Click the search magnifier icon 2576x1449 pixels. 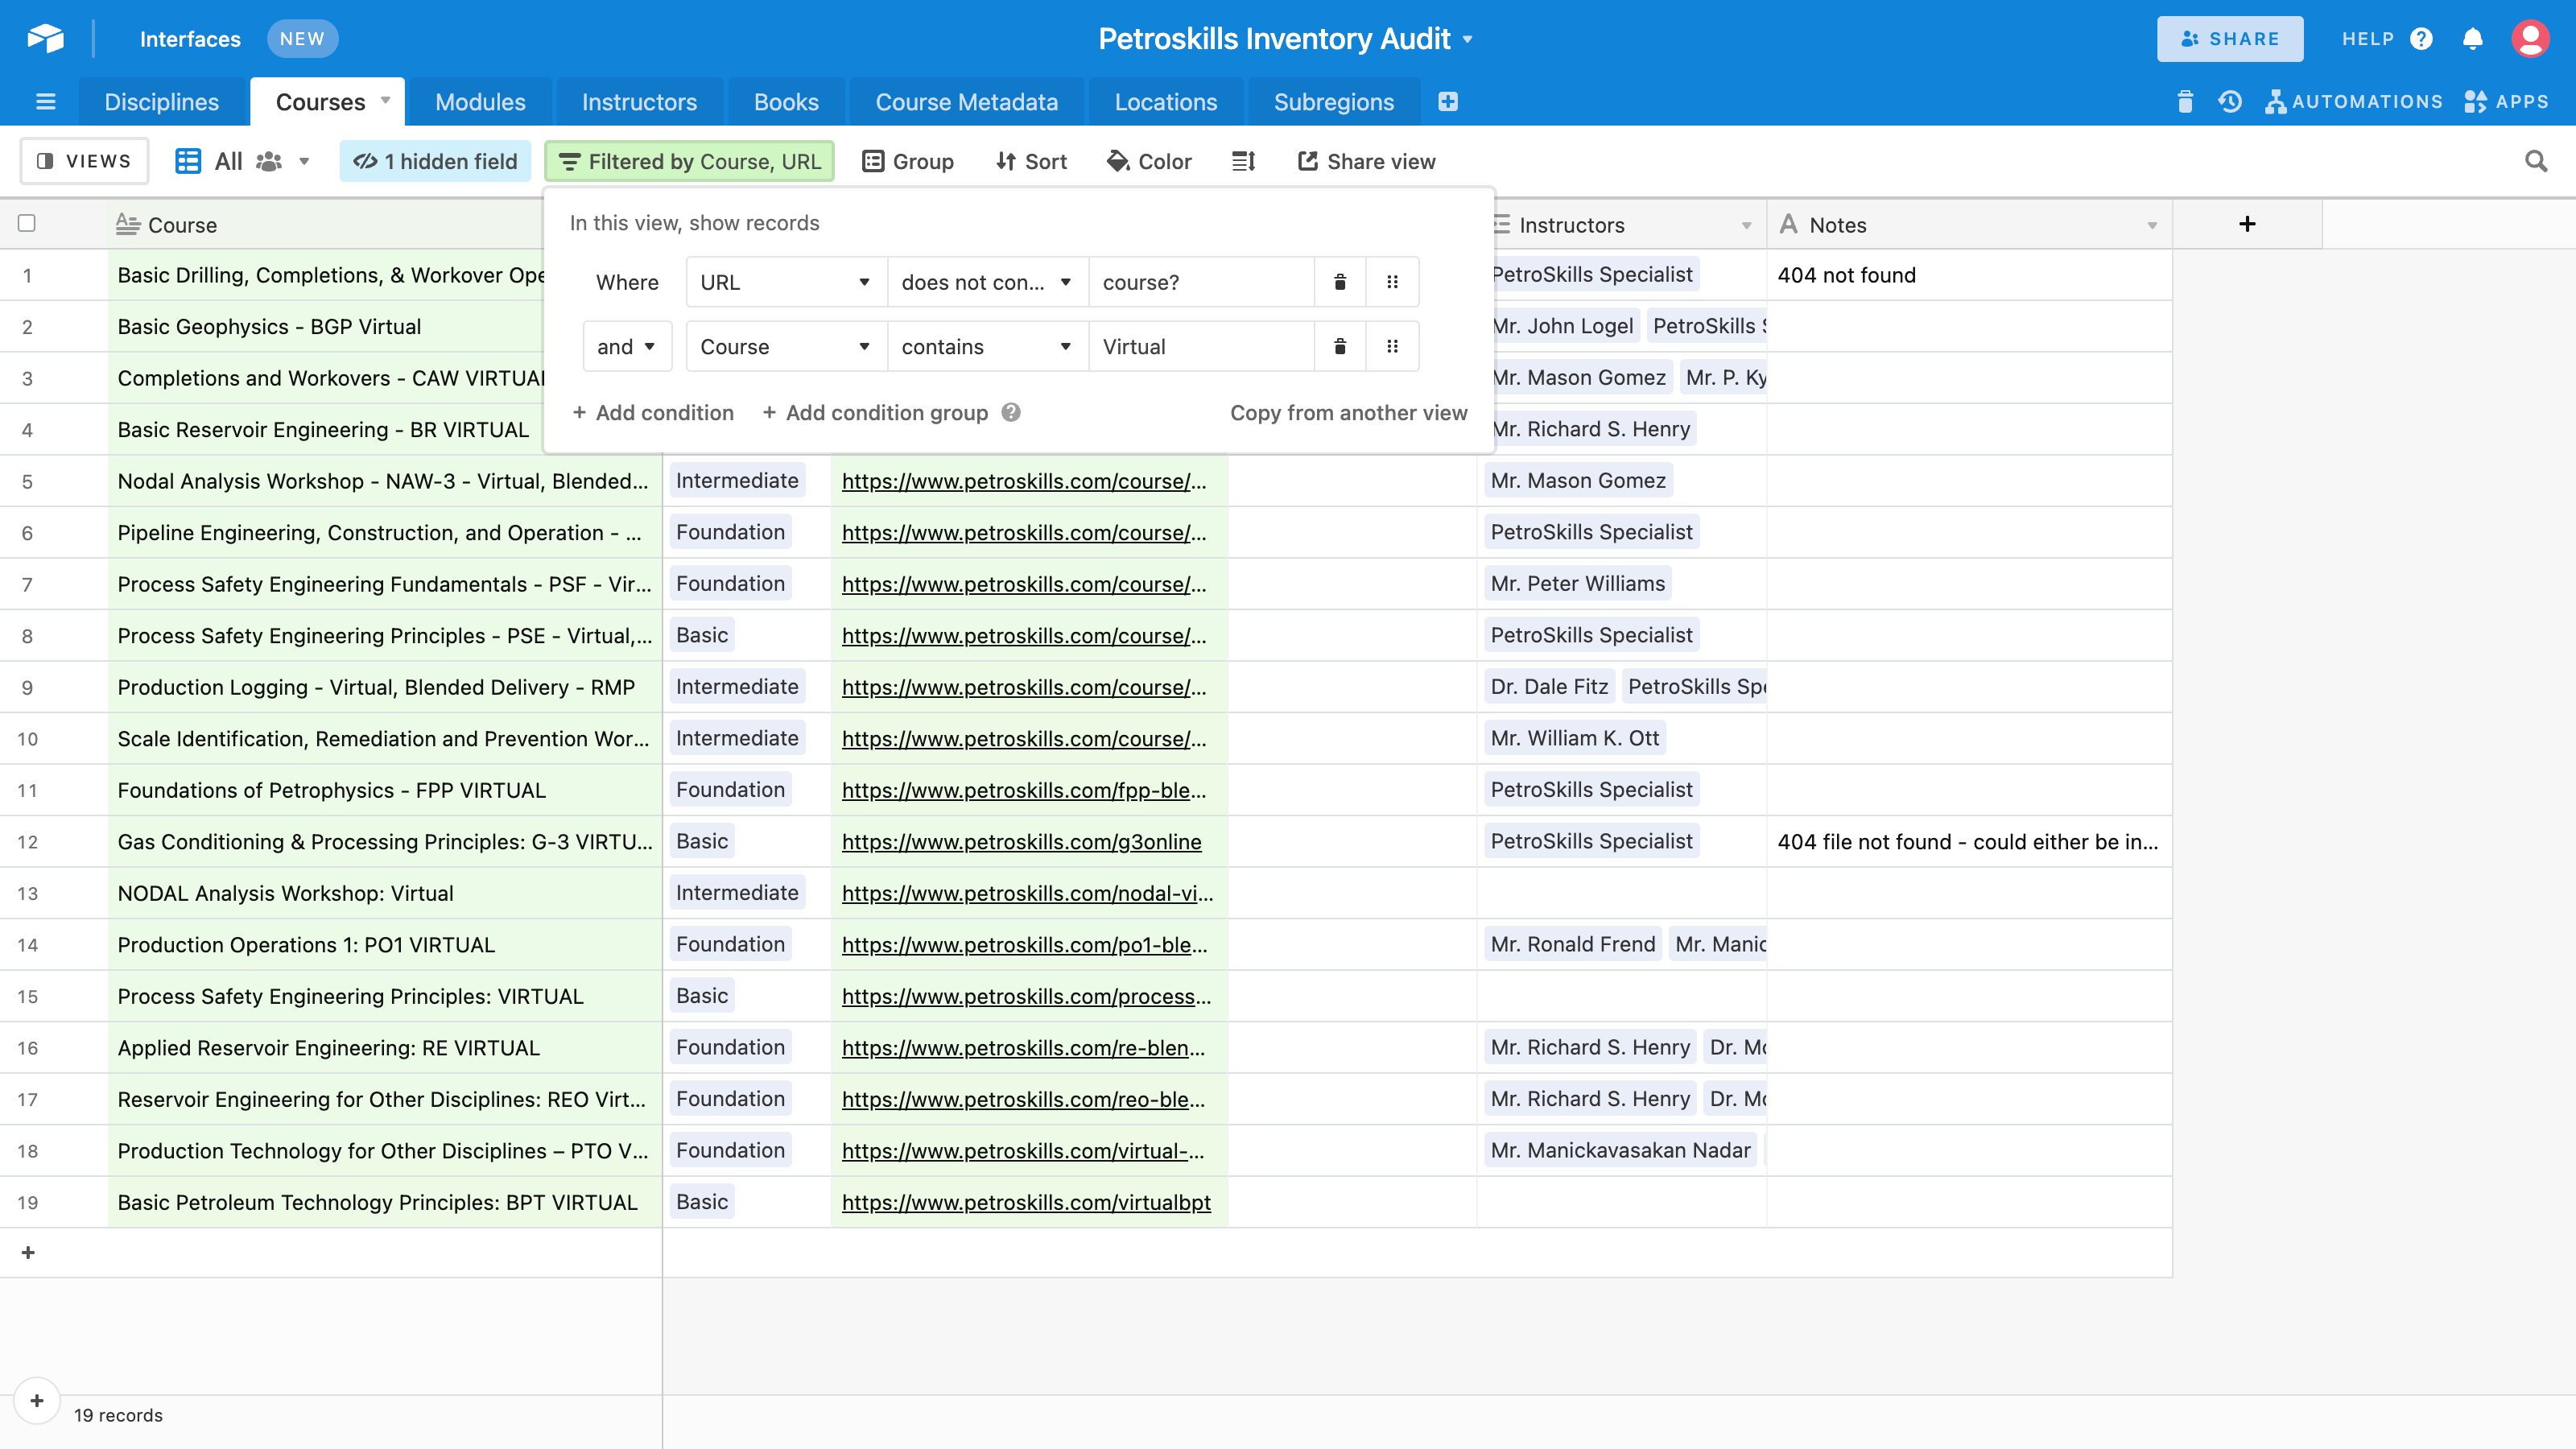click(x=2535, y=161)
